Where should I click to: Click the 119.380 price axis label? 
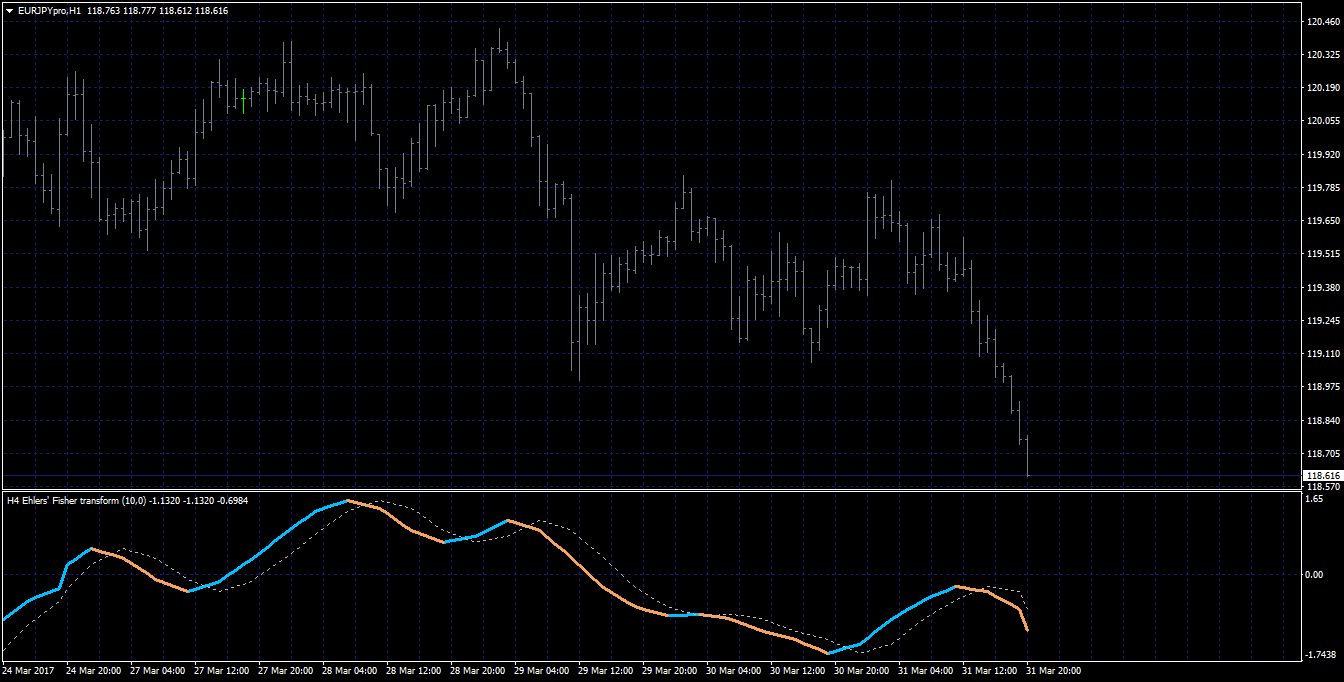coord(1323,288)
